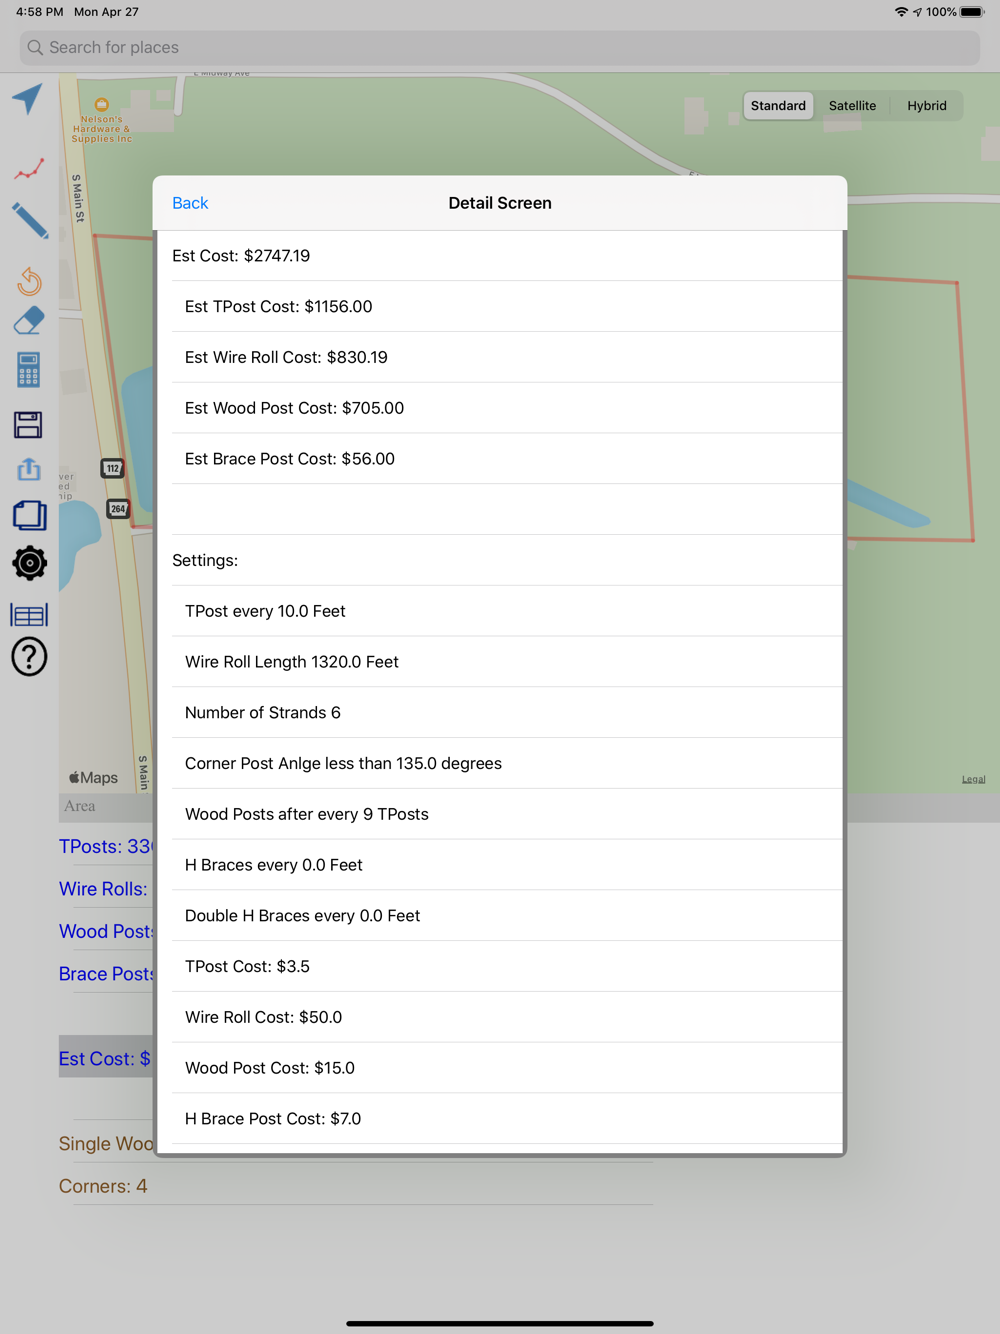Click the Search for places field
Screen dimensions: 1000x1334
[500, 47]
